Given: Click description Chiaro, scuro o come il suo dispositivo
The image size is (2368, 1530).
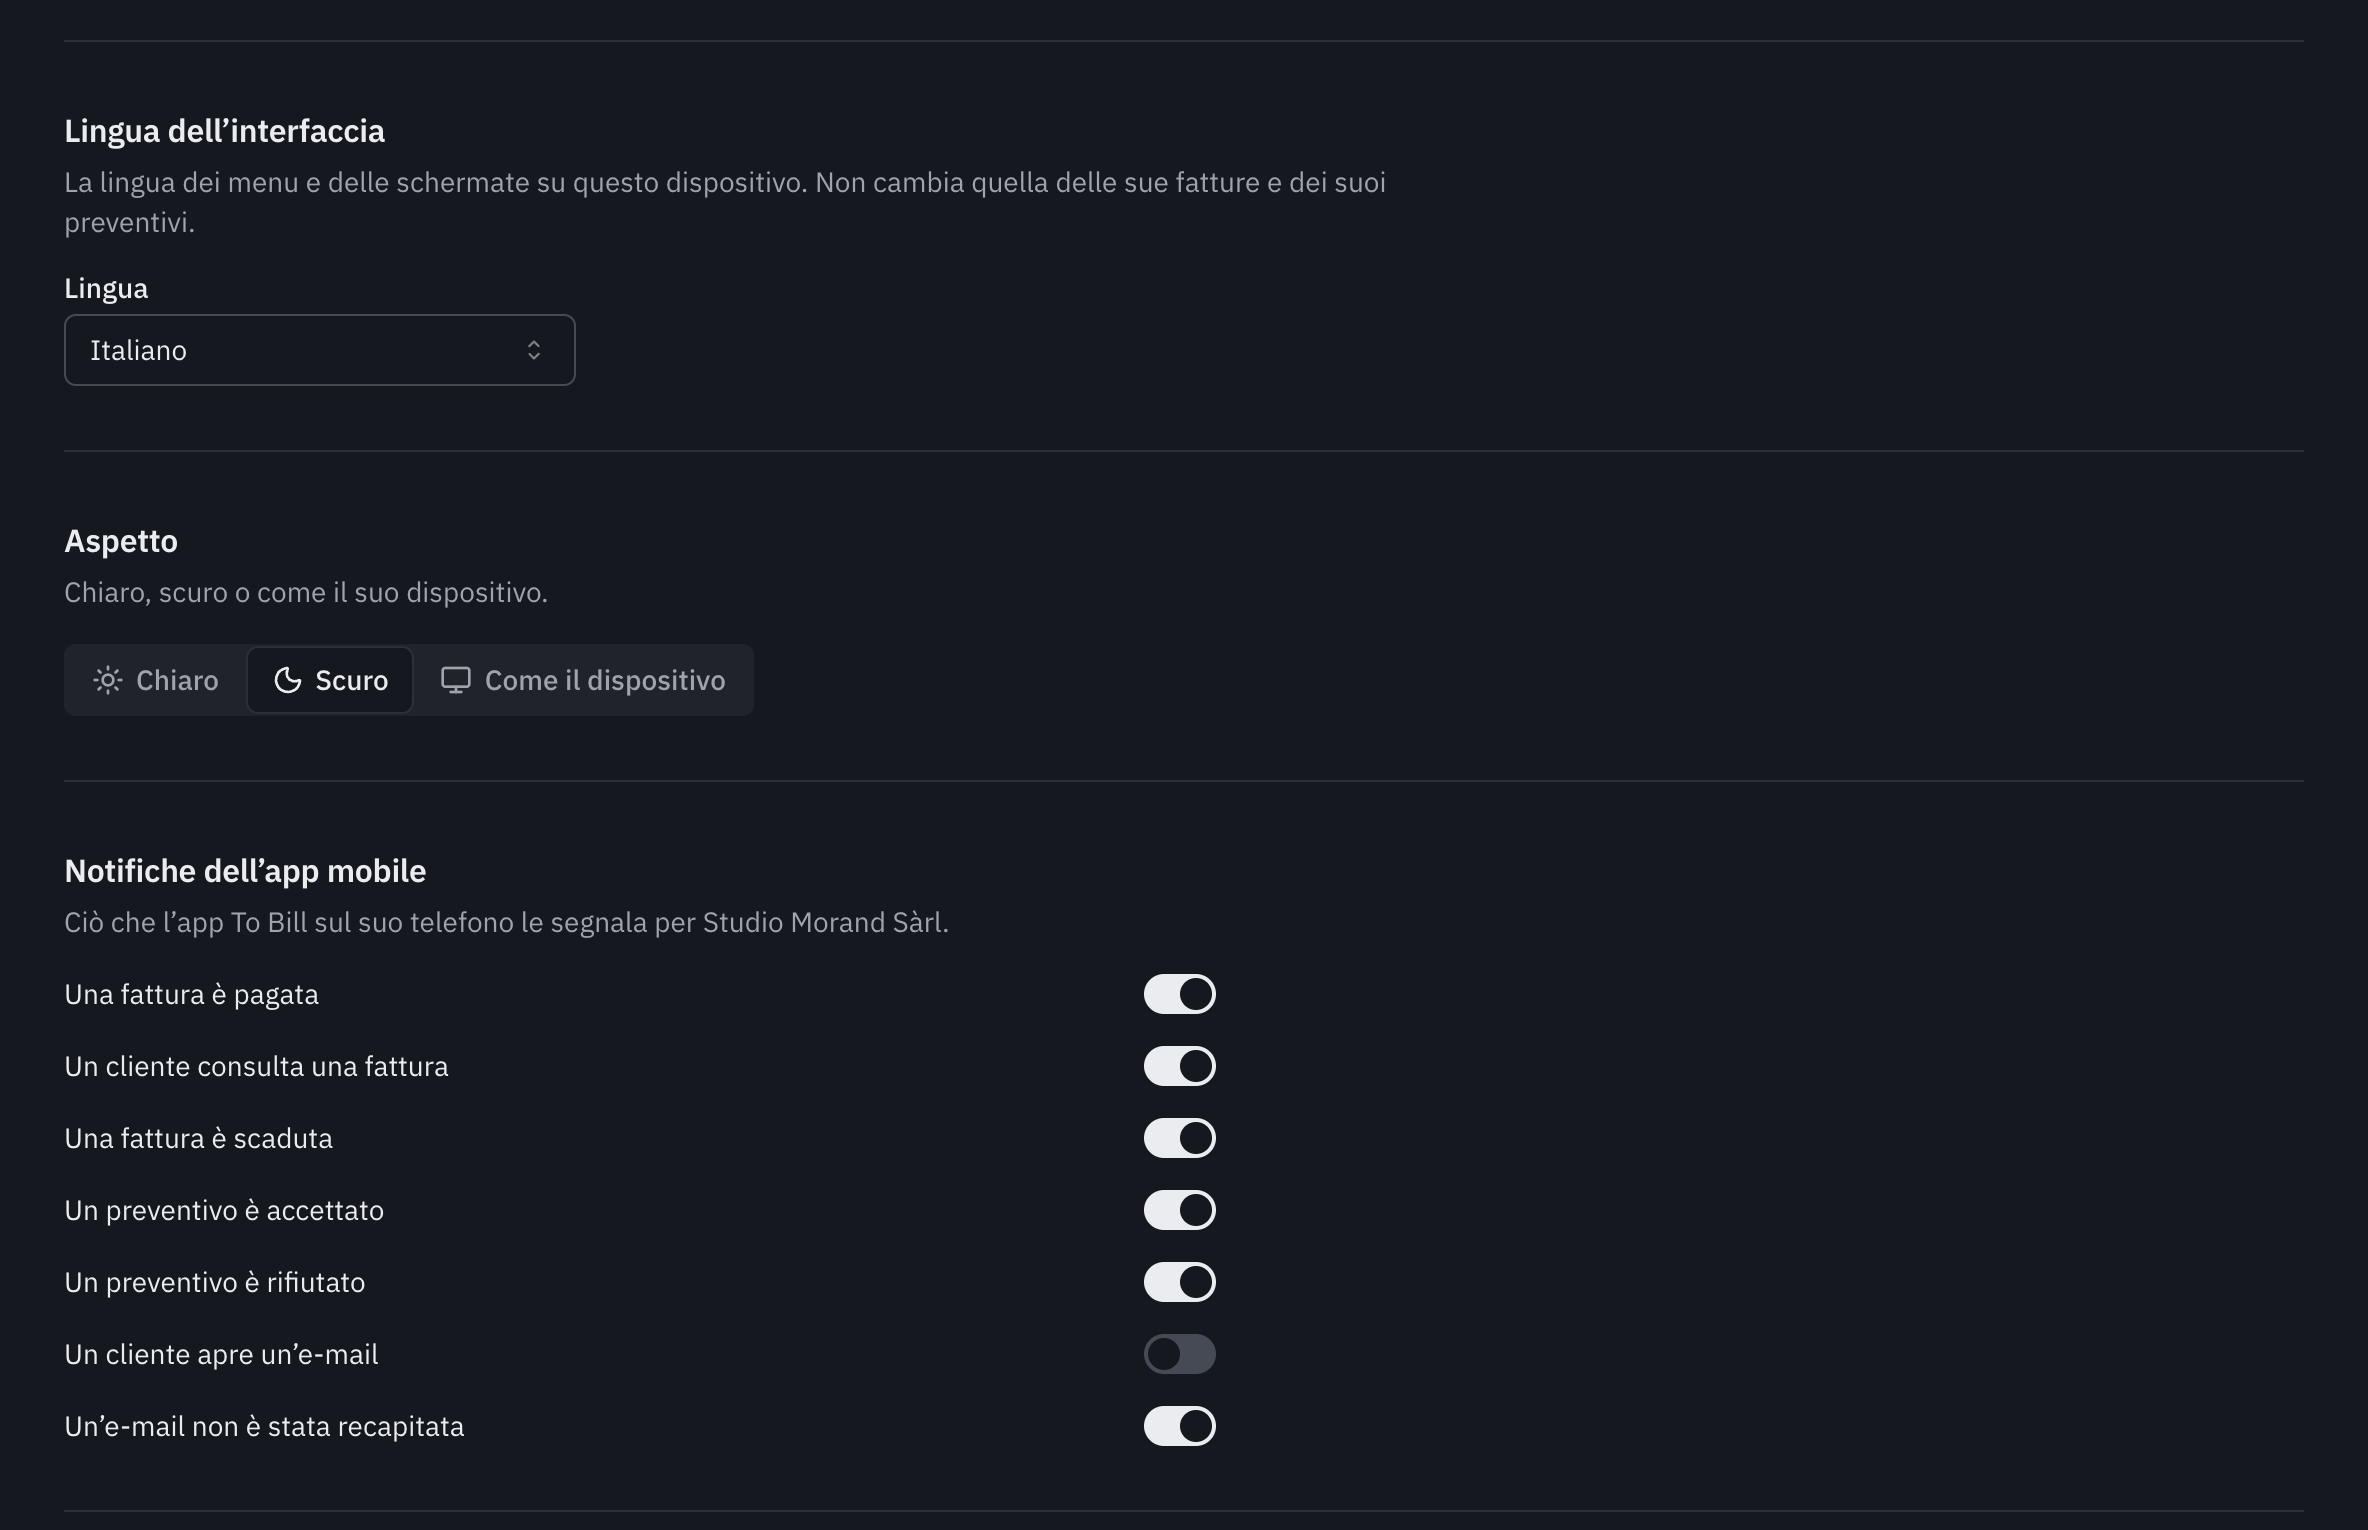Looking at the screenshot, I should [306, 592].
